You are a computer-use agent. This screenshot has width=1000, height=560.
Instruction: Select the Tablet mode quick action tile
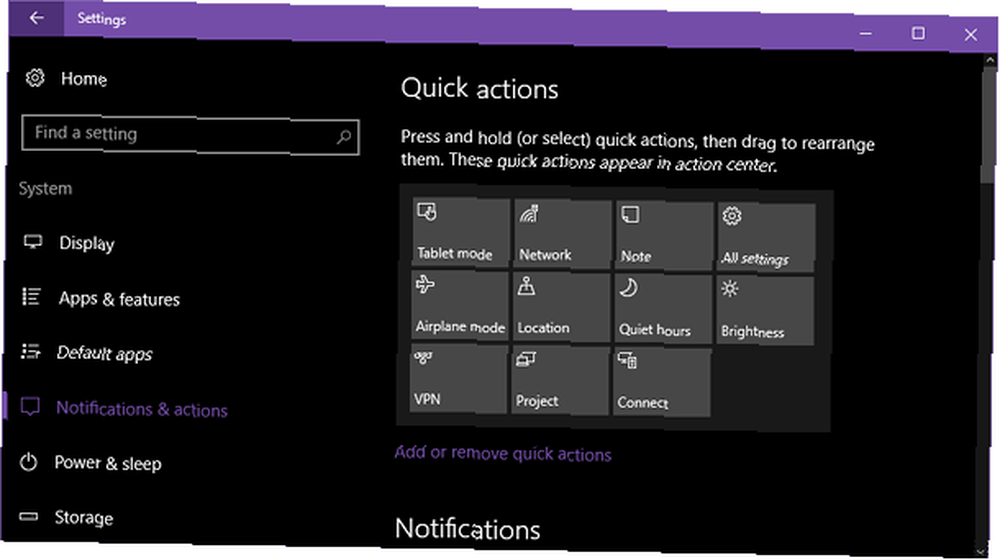tap(460, 232)
